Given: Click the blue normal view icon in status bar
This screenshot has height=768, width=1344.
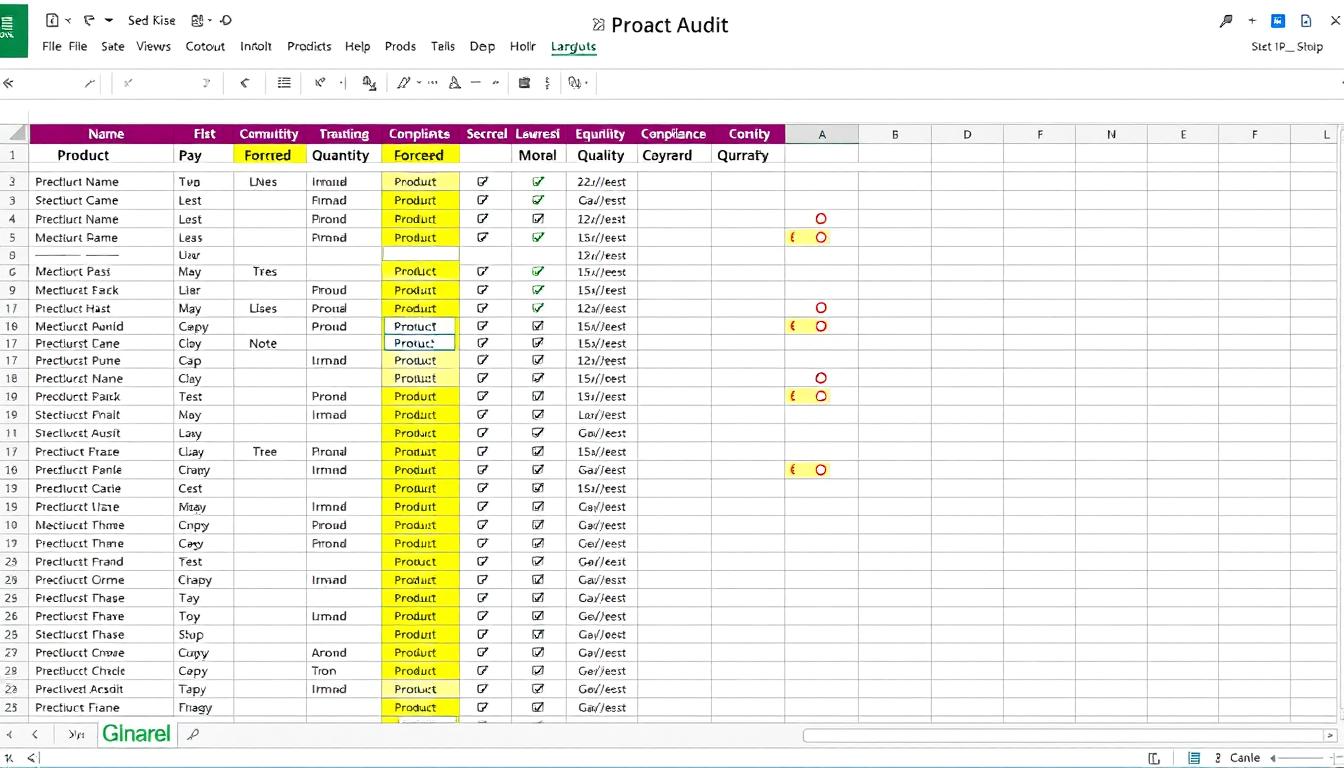Looking at the screenshot, I should tap(1194, 758).
